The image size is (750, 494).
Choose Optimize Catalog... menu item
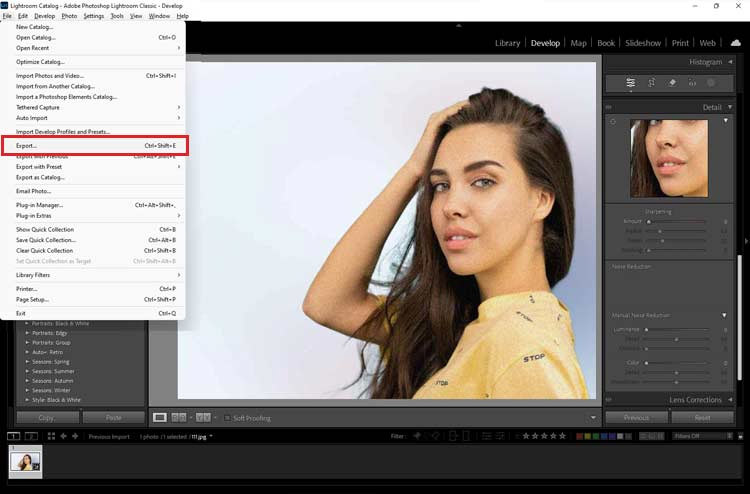93,62
